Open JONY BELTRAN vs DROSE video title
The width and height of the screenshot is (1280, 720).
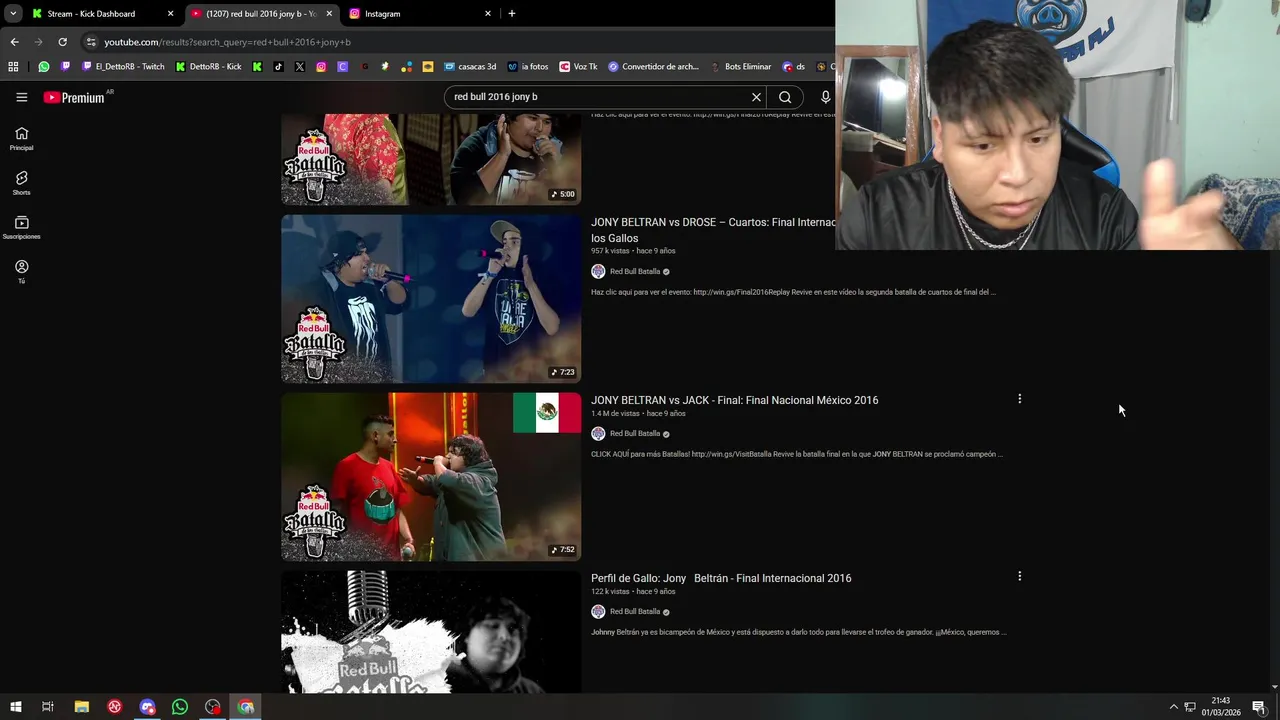pyautogui.click(x=713, y=230)
